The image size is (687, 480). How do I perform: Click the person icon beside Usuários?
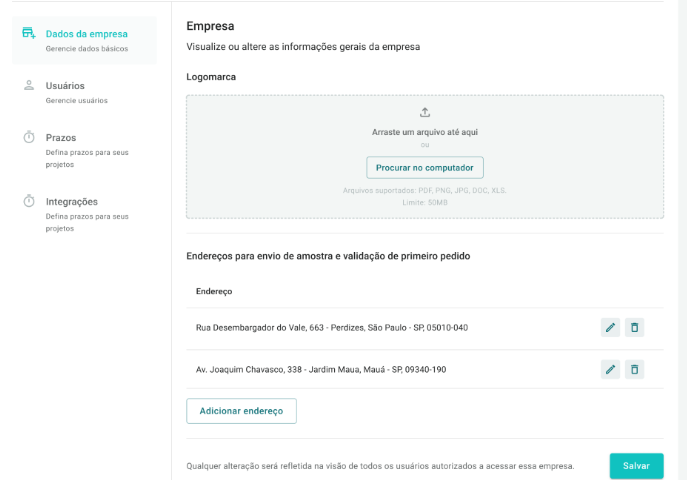tap(29, 85)
